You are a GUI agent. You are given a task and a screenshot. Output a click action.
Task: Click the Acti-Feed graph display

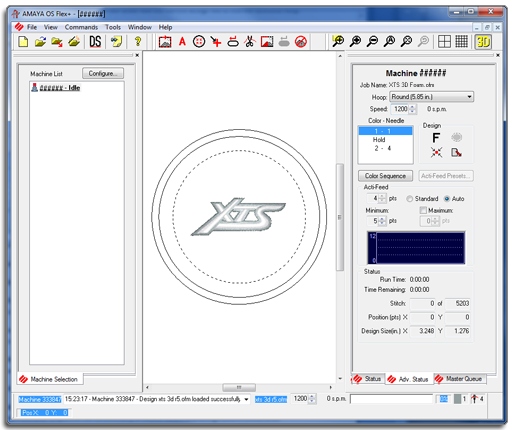tap(416, 248)
